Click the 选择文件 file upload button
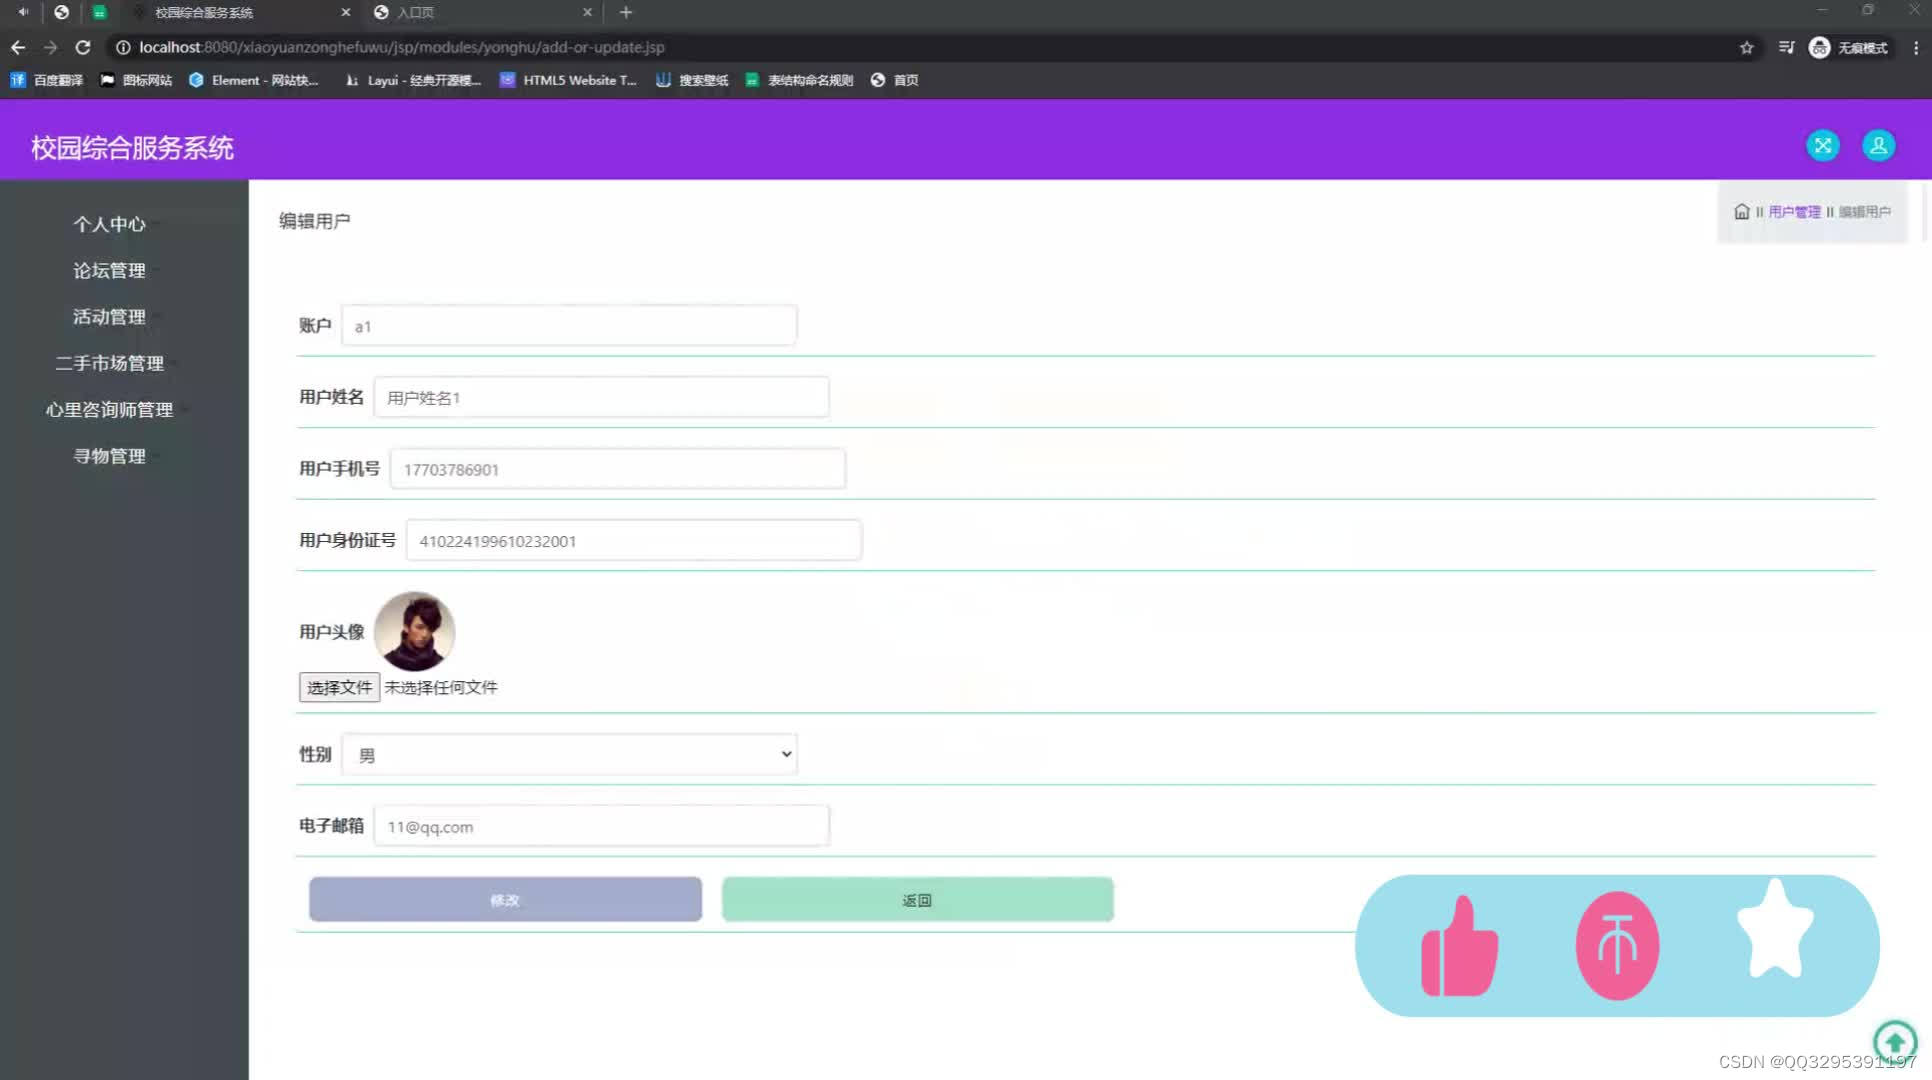Viewport: 1932px width, 1080px height. pos(339,687)
